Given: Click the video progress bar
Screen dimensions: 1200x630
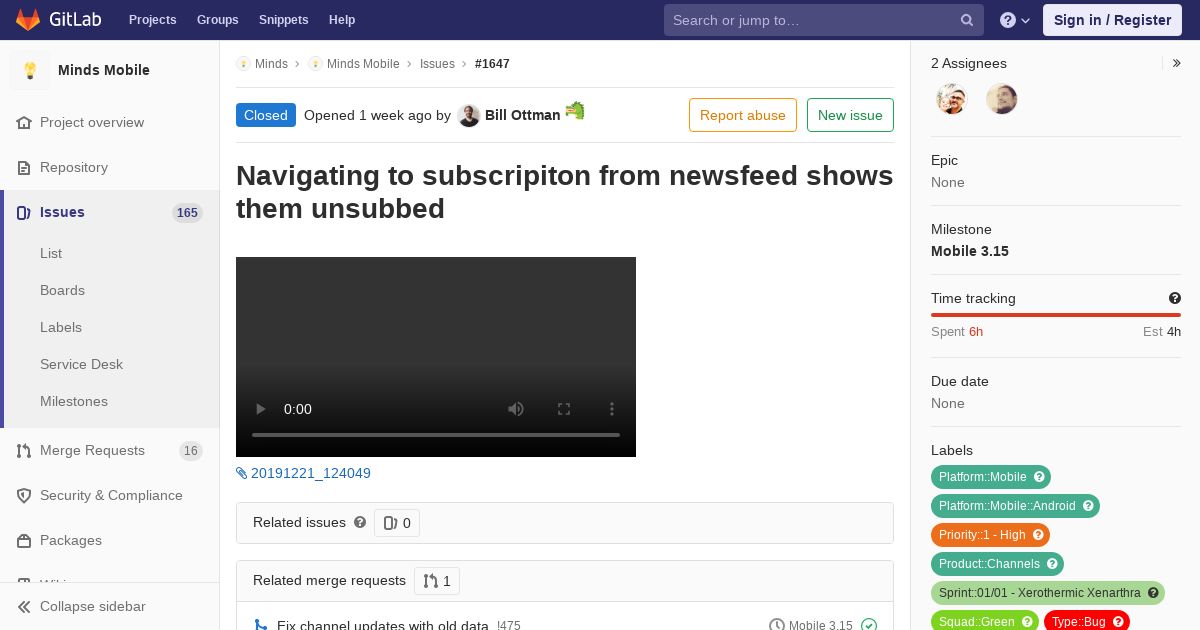Looking at the screenshot, I should click(436, 435).
